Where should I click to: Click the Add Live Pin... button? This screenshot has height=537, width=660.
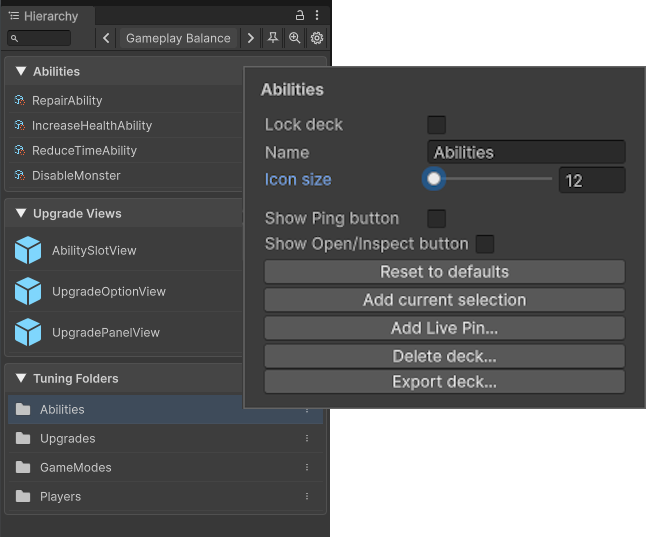point(444,328)
